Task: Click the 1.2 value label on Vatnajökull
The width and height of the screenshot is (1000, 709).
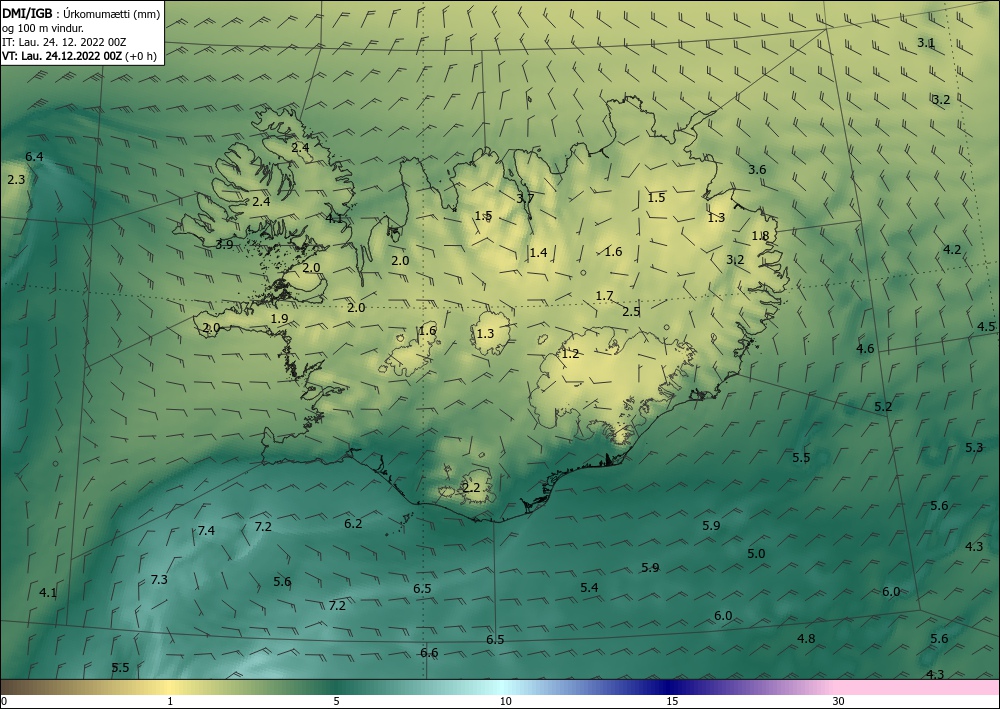Action: pos(570,354)
